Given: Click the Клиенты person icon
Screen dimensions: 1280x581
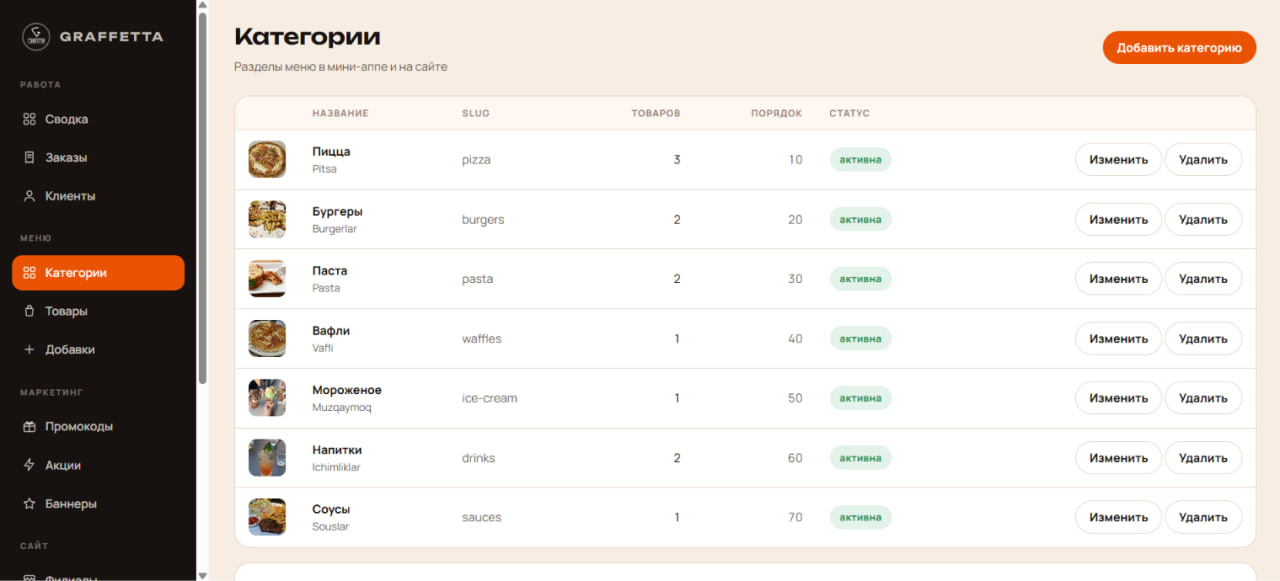Looking at the screenshot, I should point(29,196).
